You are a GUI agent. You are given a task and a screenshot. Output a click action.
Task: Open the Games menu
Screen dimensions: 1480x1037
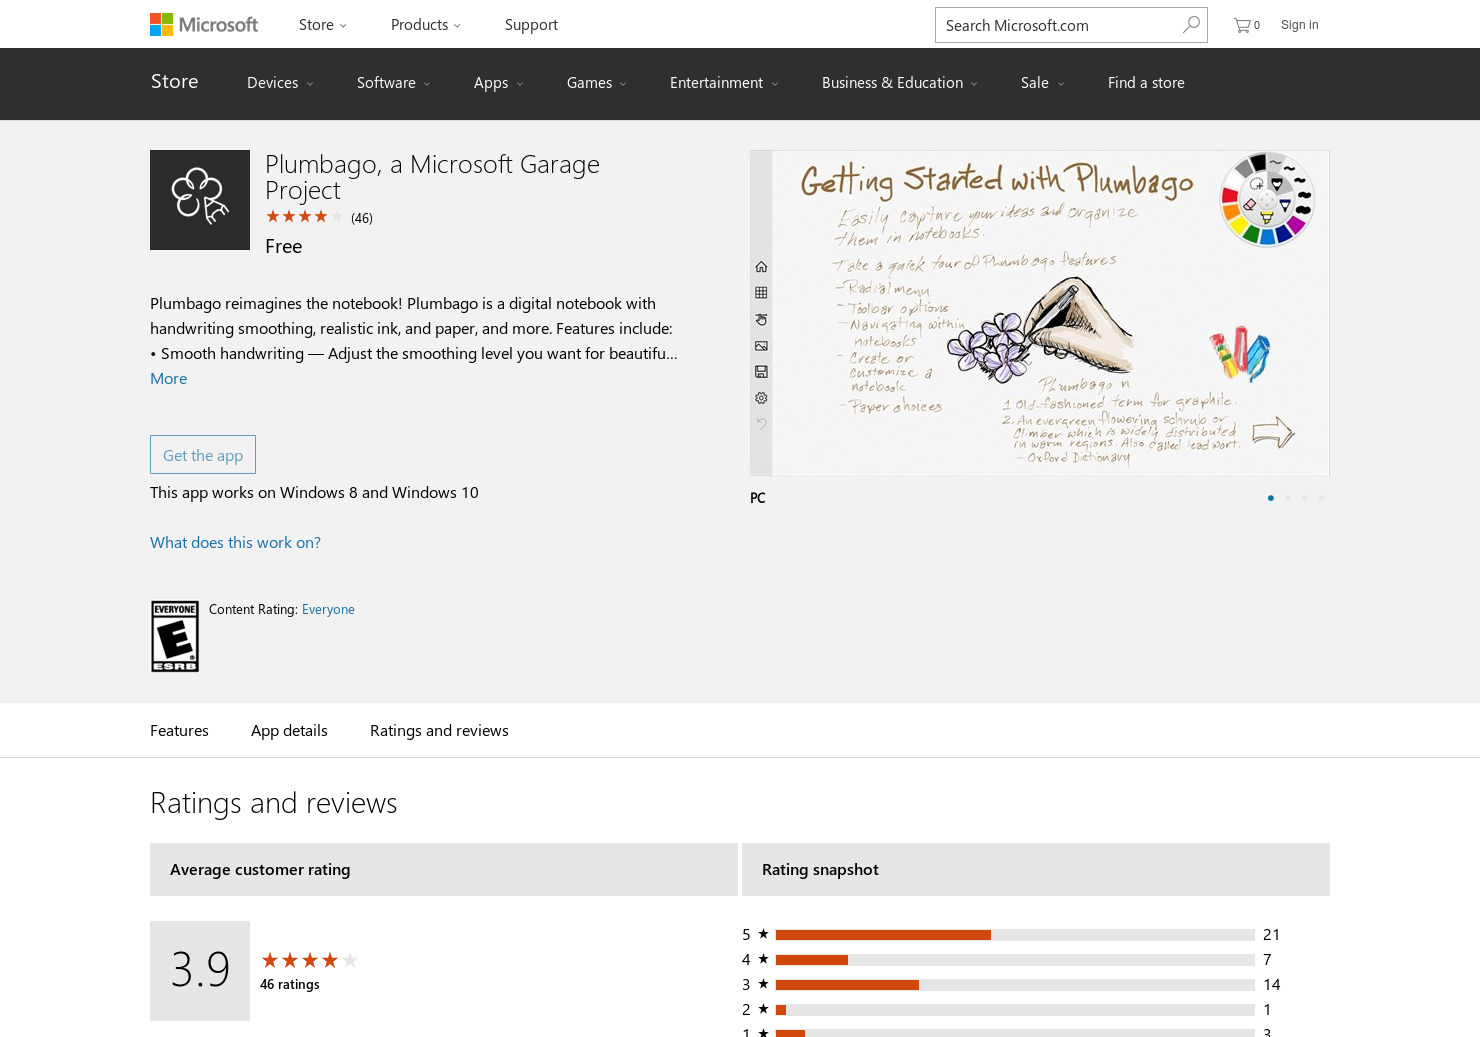[x=597, y=83]
